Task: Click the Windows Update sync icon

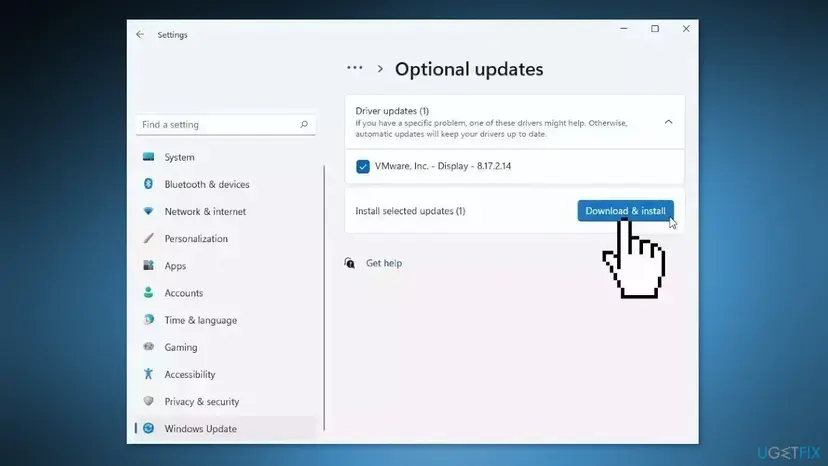Action: click(x=148, y=428)
